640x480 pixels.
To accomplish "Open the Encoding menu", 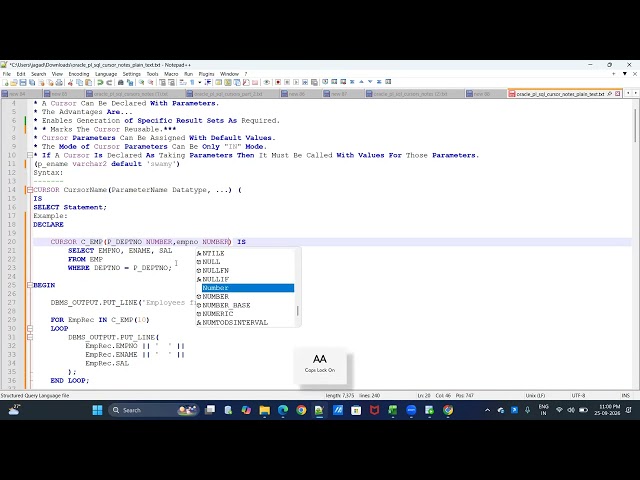I will pyautogui.click(x=79, y=74).
